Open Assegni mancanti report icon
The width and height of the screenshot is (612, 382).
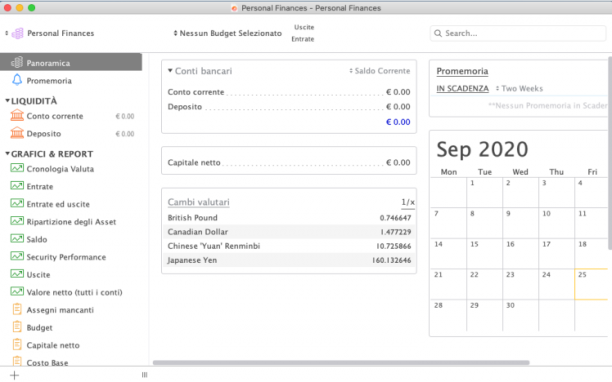17,309
